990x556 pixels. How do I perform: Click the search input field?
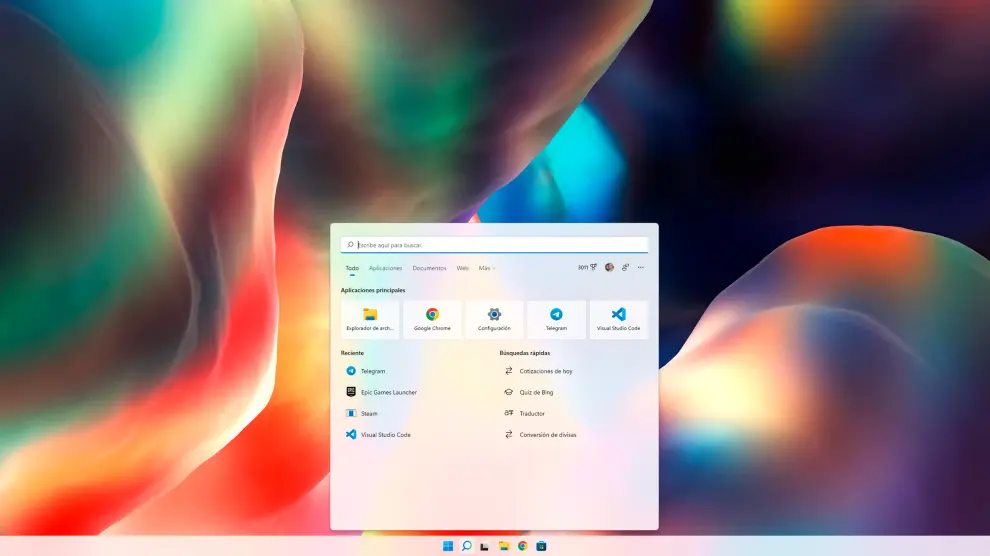coord(495,244)
